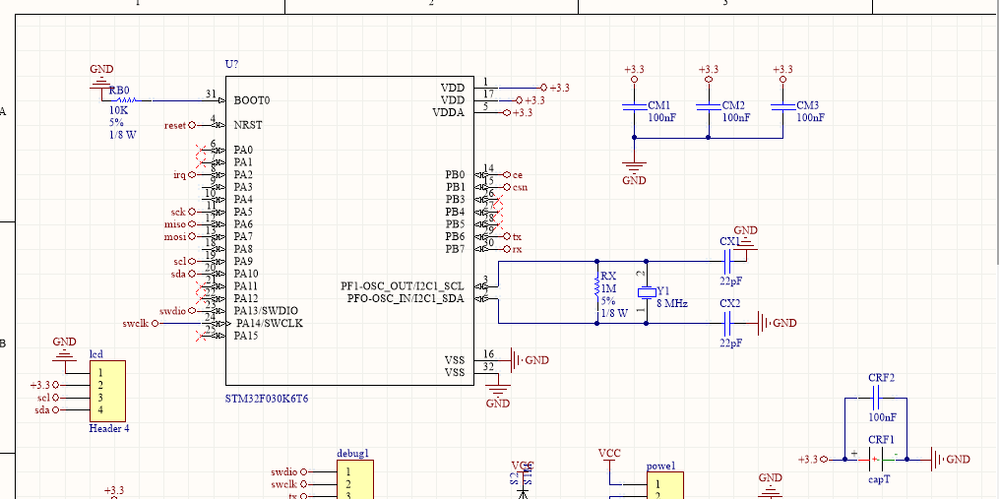Click the GND port right of CRF1
999x499 pixels.
pos(951,459)
